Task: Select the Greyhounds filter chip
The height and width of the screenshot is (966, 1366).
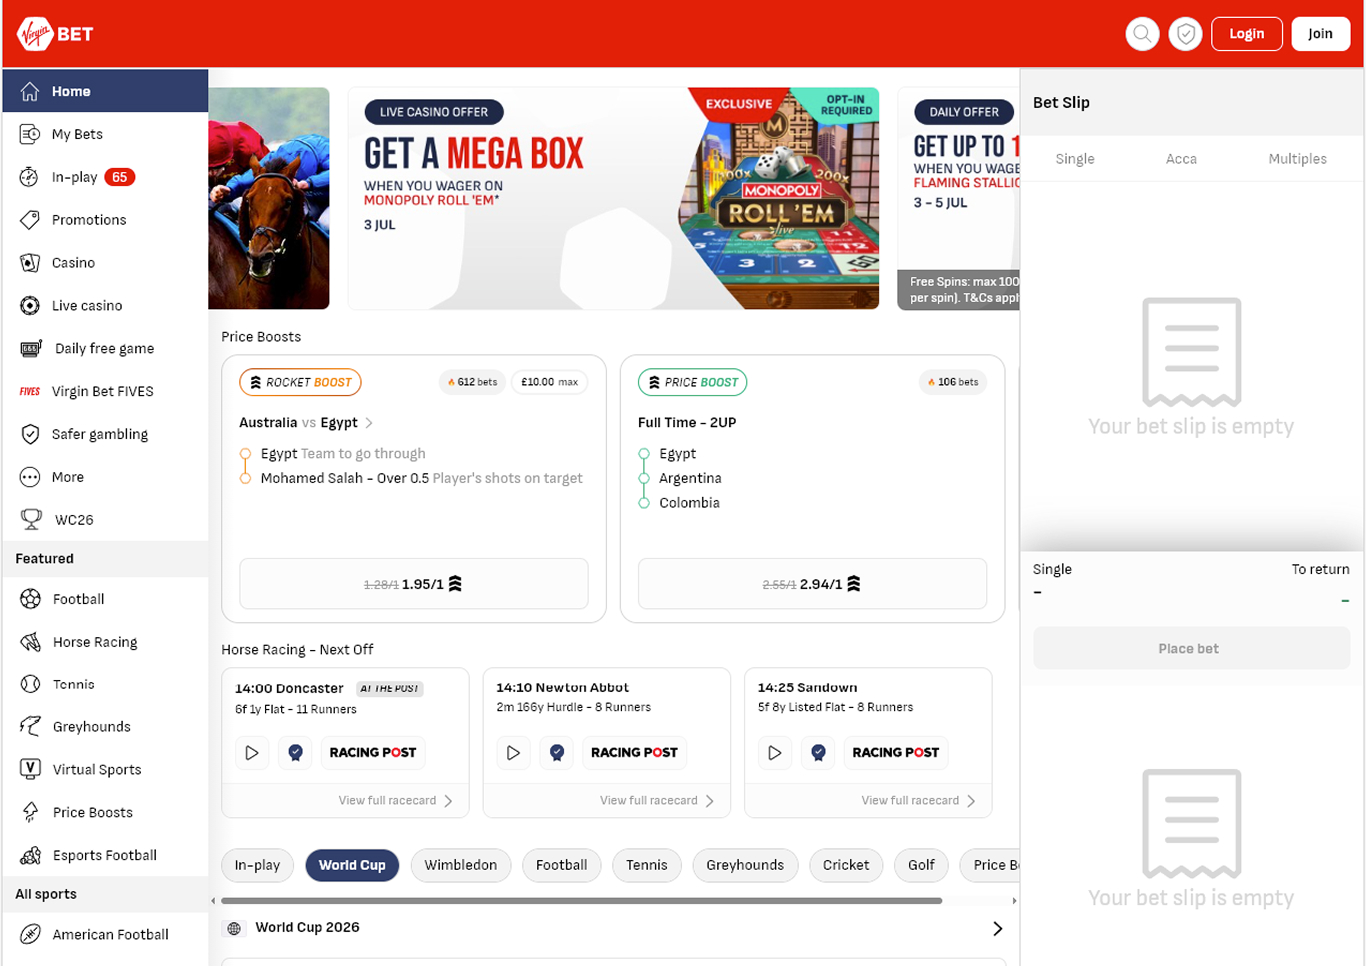Action: (x=745, y=865)
